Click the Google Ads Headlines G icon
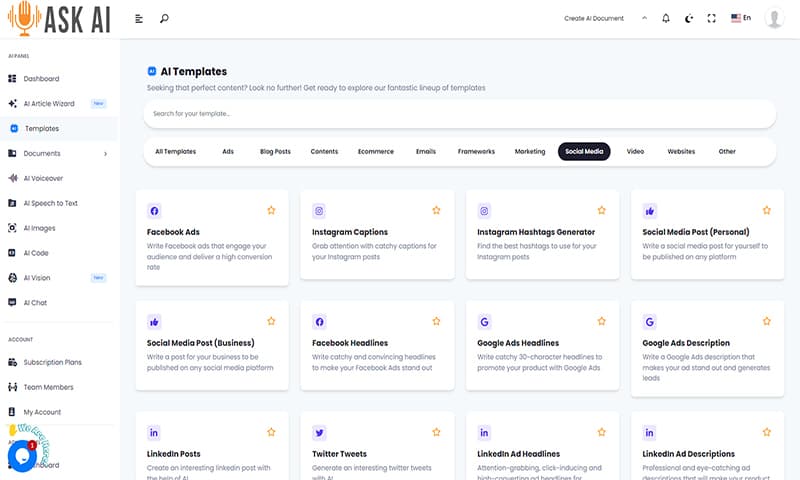 [484, 322]
